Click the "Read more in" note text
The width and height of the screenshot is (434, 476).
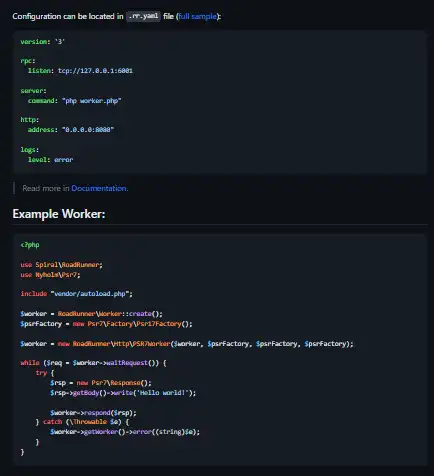46,188
